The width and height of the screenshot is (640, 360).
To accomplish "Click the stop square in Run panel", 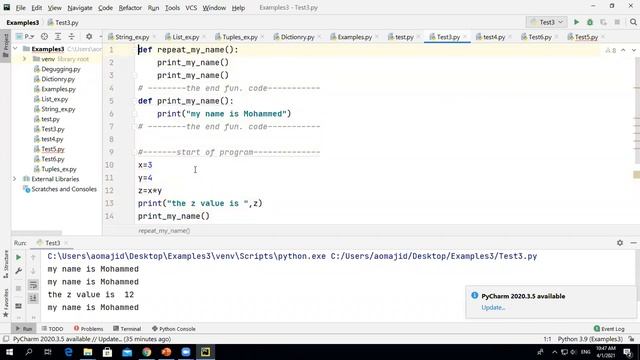I will click(x=18, y=288).
